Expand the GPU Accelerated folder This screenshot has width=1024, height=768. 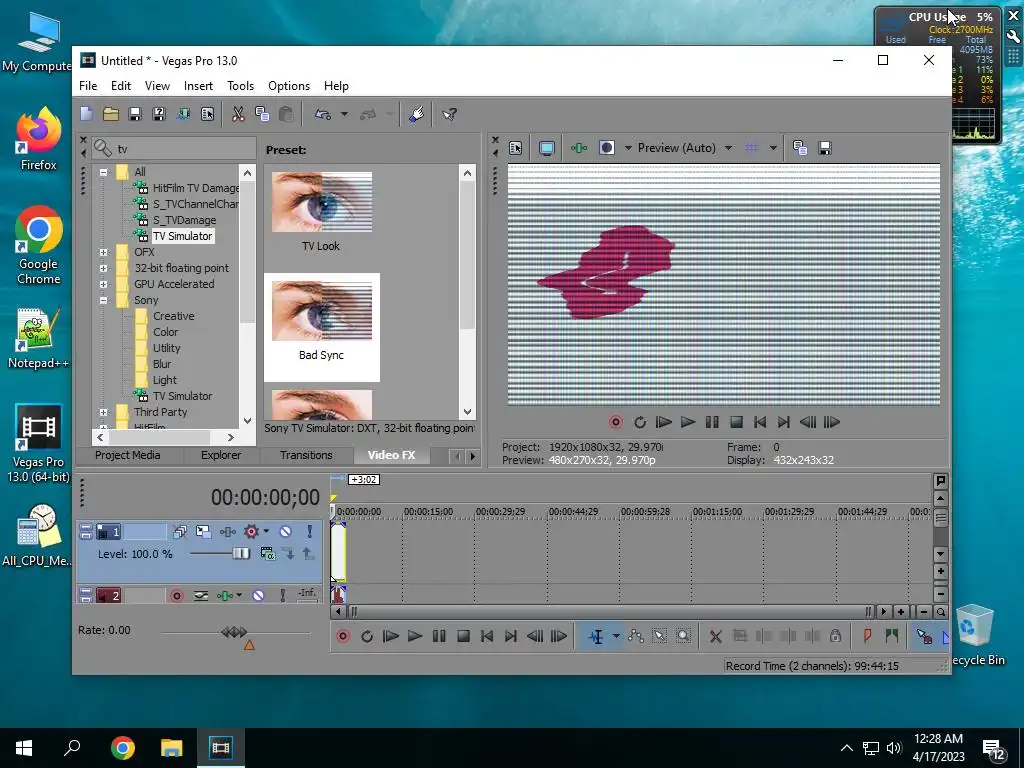(x=103, y=284)
